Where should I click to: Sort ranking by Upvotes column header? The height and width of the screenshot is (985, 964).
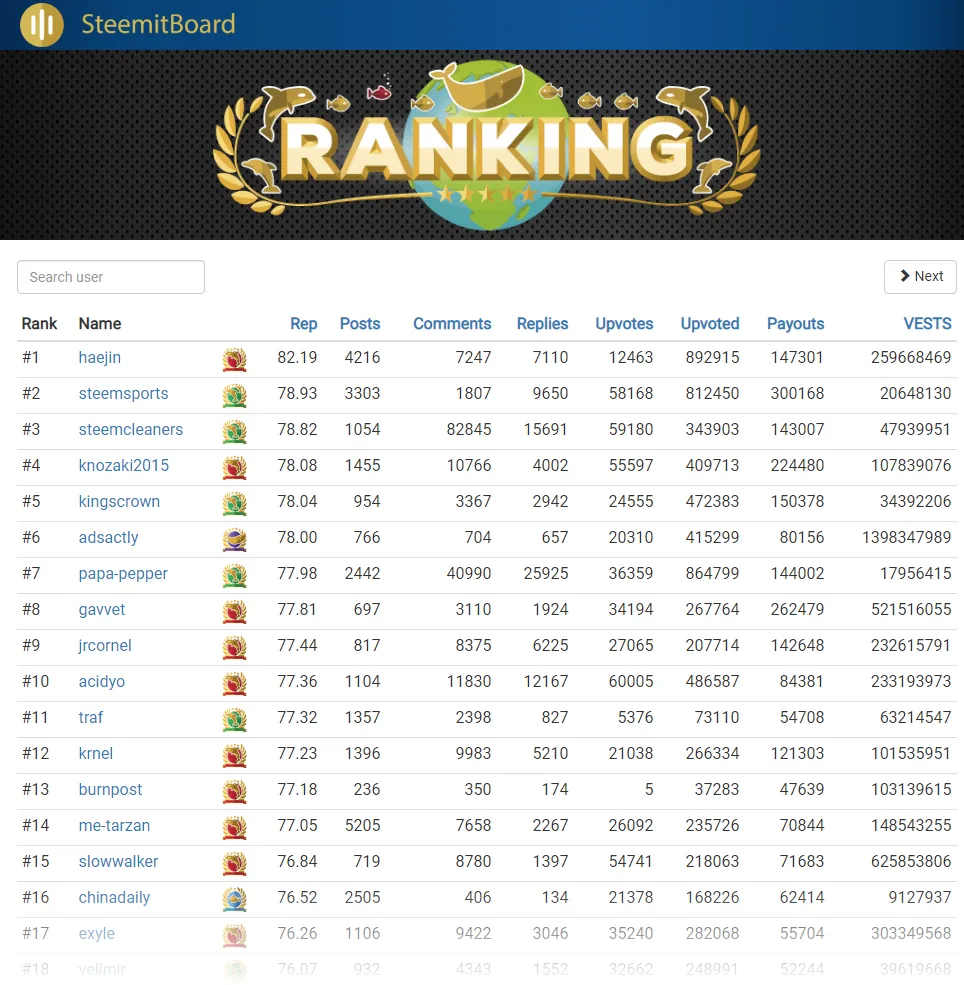pyautogui.click(x=624, y=324)
